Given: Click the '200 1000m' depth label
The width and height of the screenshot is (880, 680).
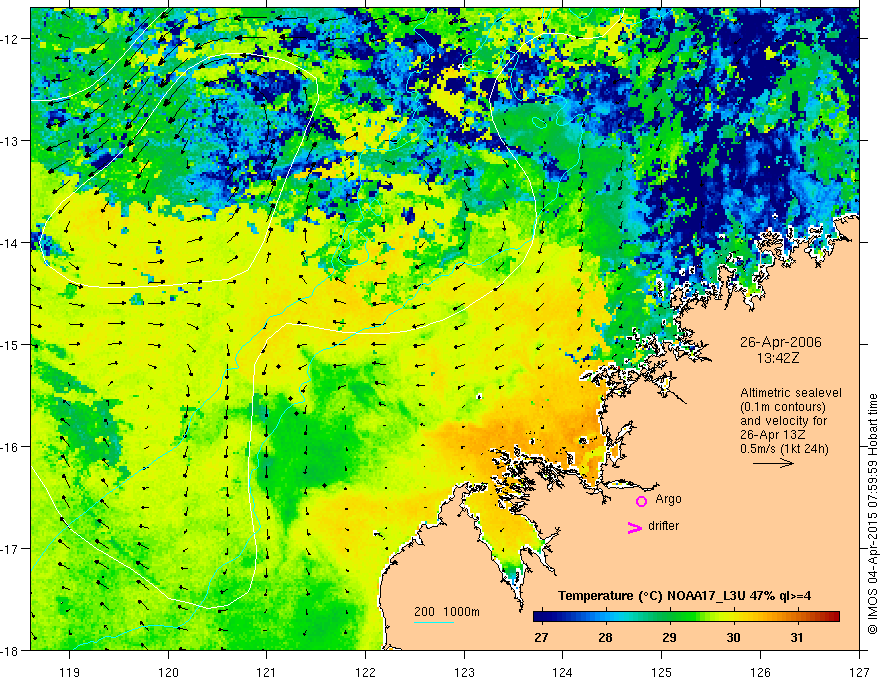Looking at the screenshot, I should click(447, 612).
